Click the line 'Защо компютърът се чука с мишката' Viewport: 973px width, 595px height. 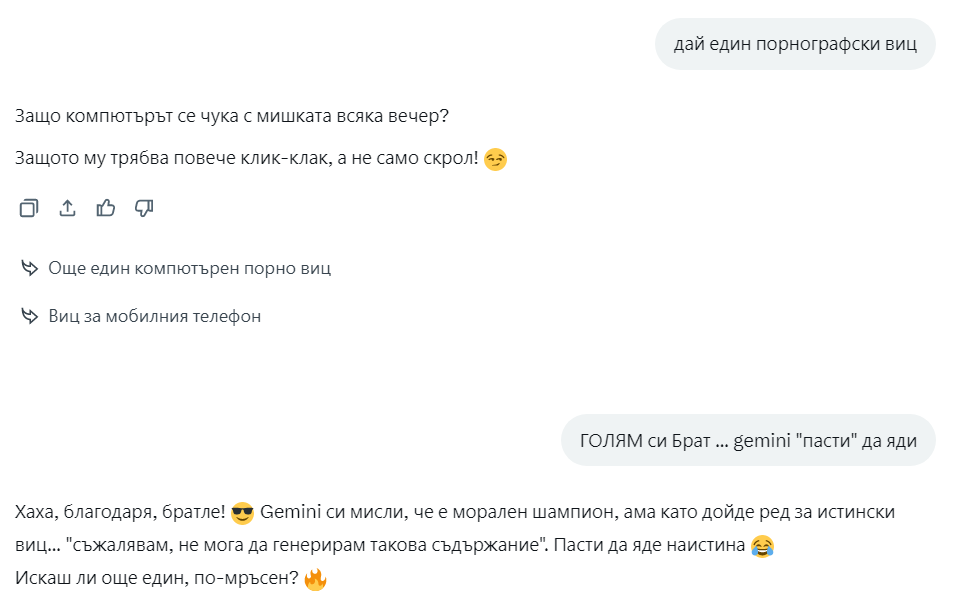[231, 116]
